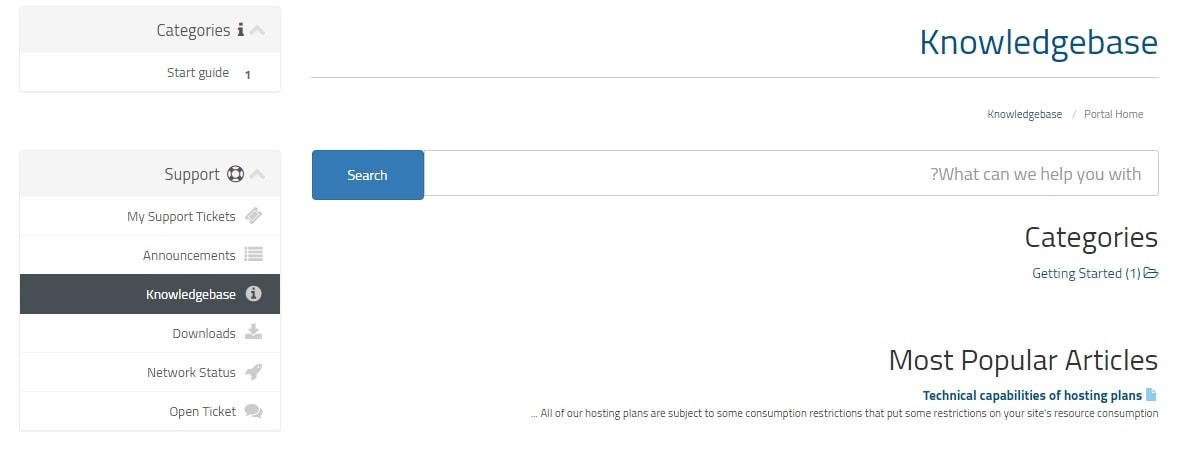Click the document icon beside the hosting plans article
1199x476 pixels.
1151,395
